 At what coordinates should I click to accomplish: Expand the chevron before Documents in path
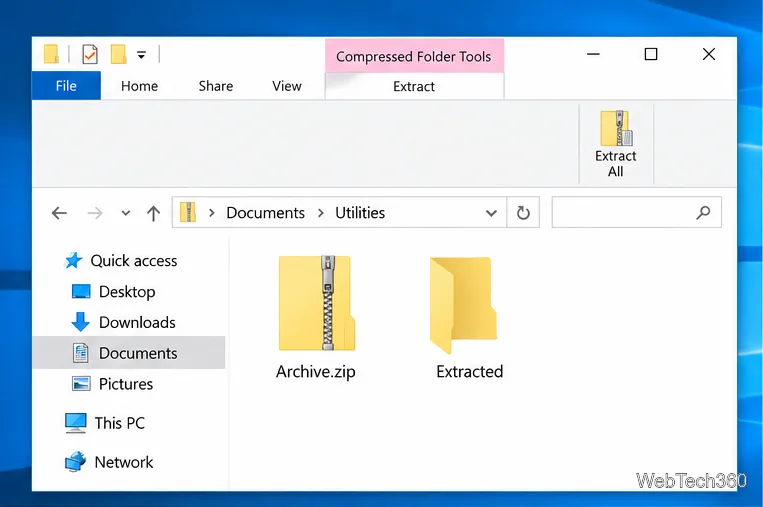(x=212, y=213)
